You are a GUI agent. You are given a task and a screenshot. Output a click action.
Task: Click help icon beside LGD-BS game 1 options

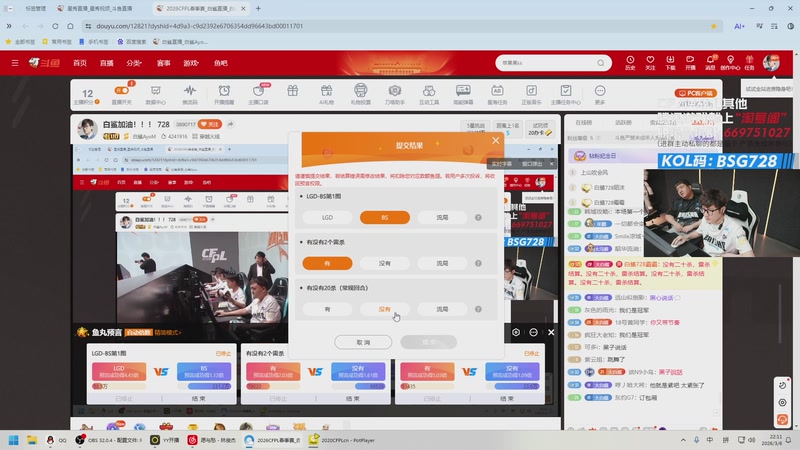click(478, 217)
